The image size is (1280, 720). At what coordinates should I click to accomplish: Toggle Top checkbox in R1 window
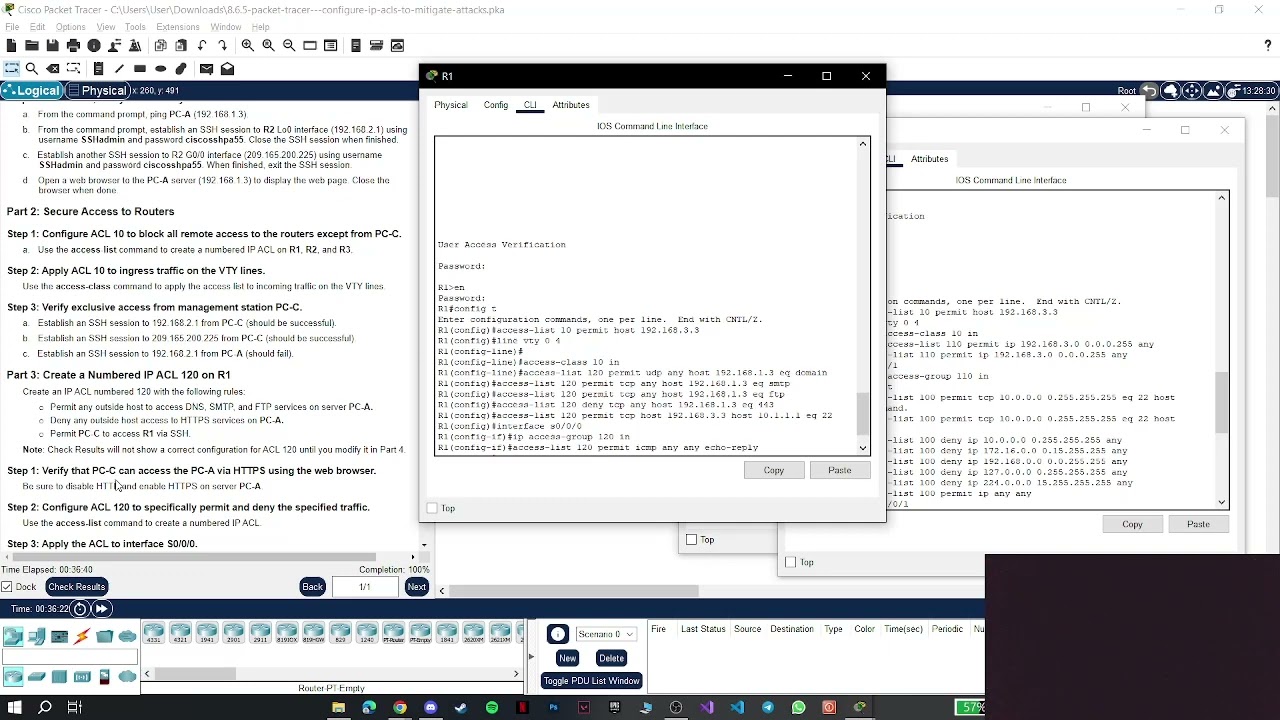pos(432,508)
